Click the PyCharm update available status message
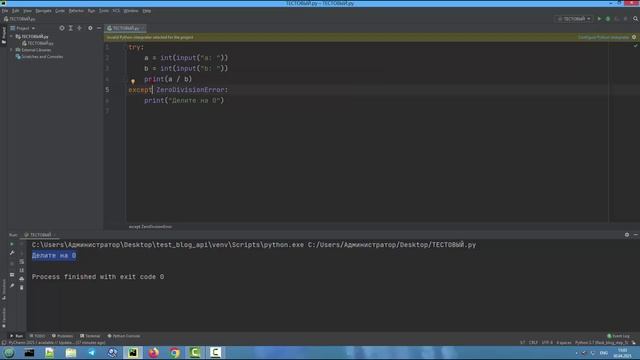The width and height of the screenshot is (640, 360). click(x=57, y=342)
